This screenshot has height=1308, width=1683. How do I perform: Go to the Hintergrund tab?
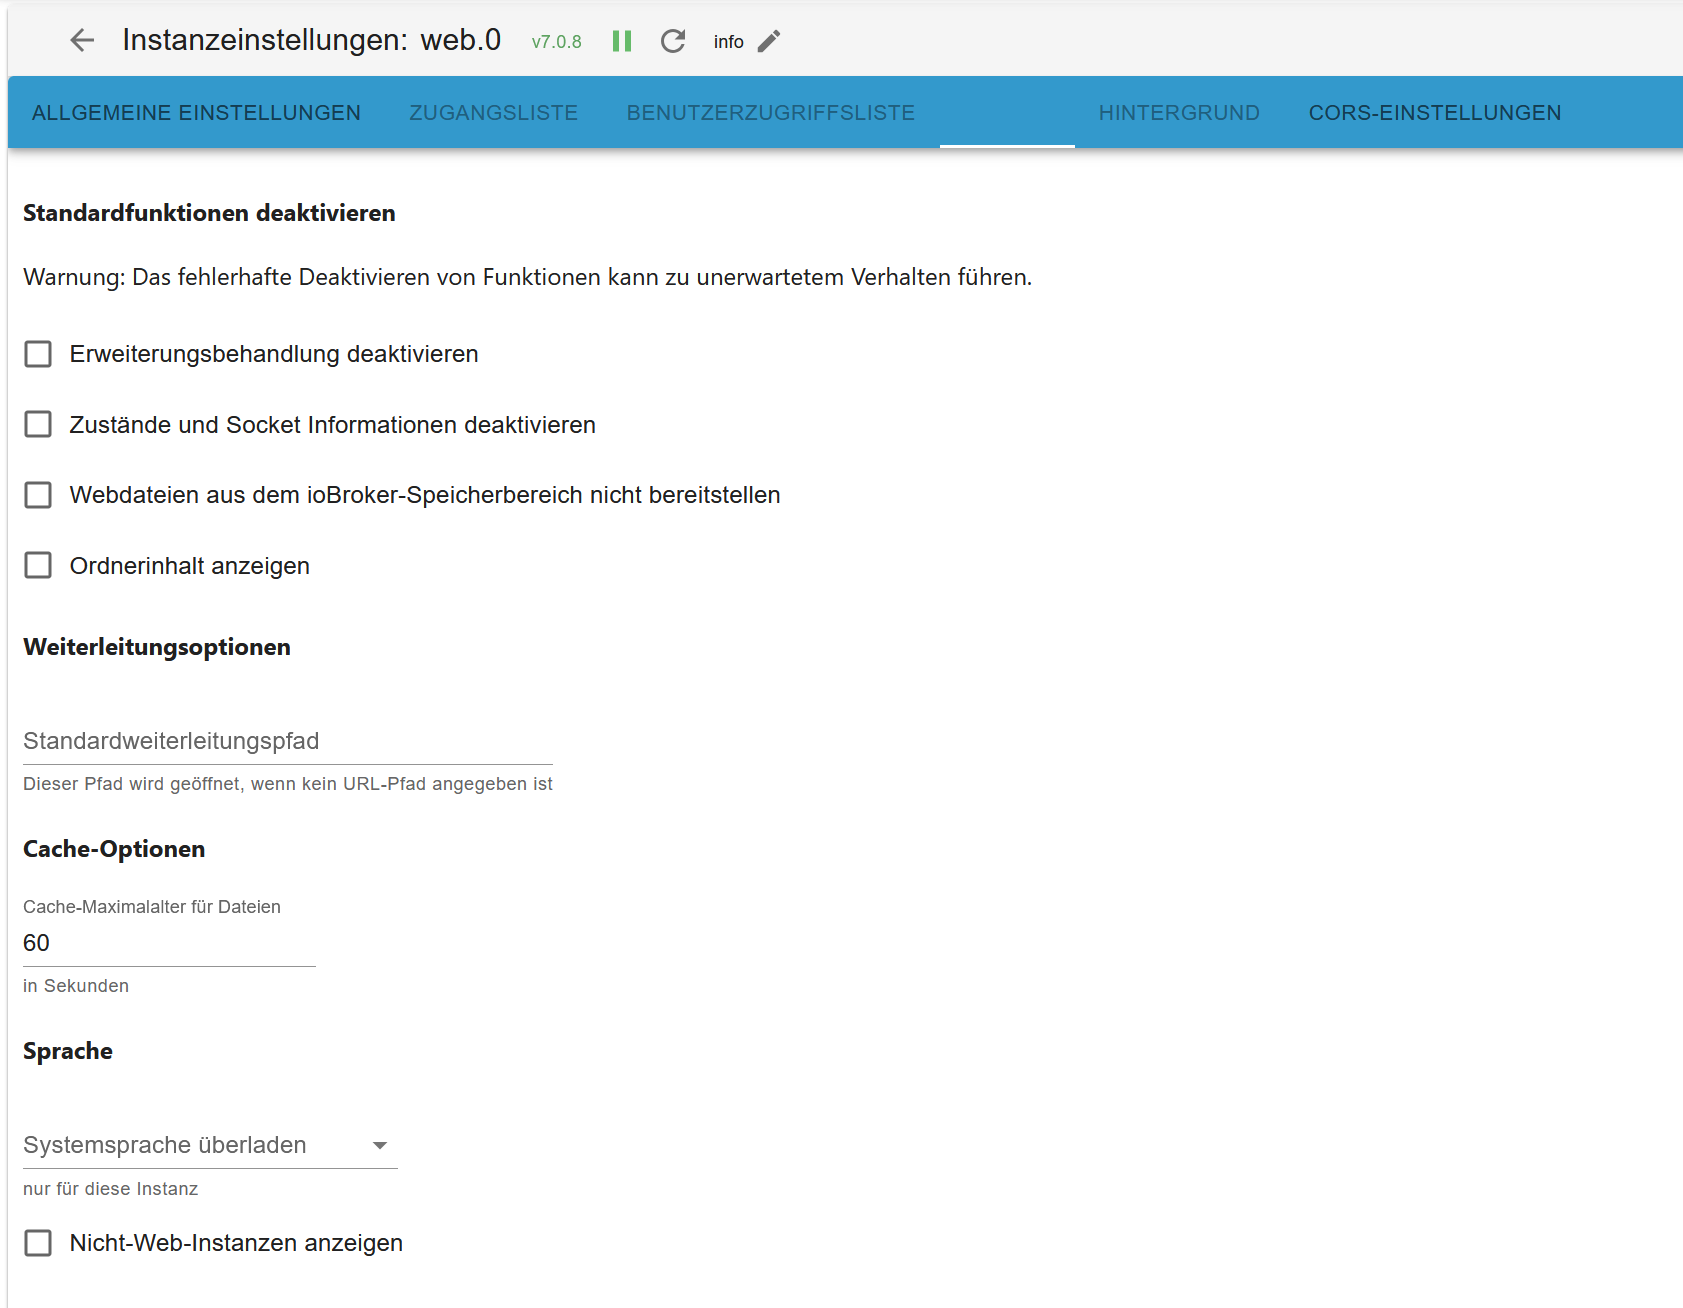1178,113
